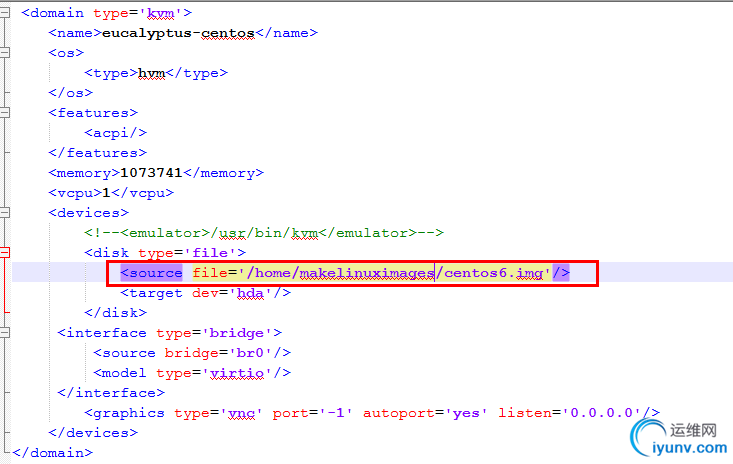
Task: Click the closing </domain> tag
Action: [x=52, y=453]
